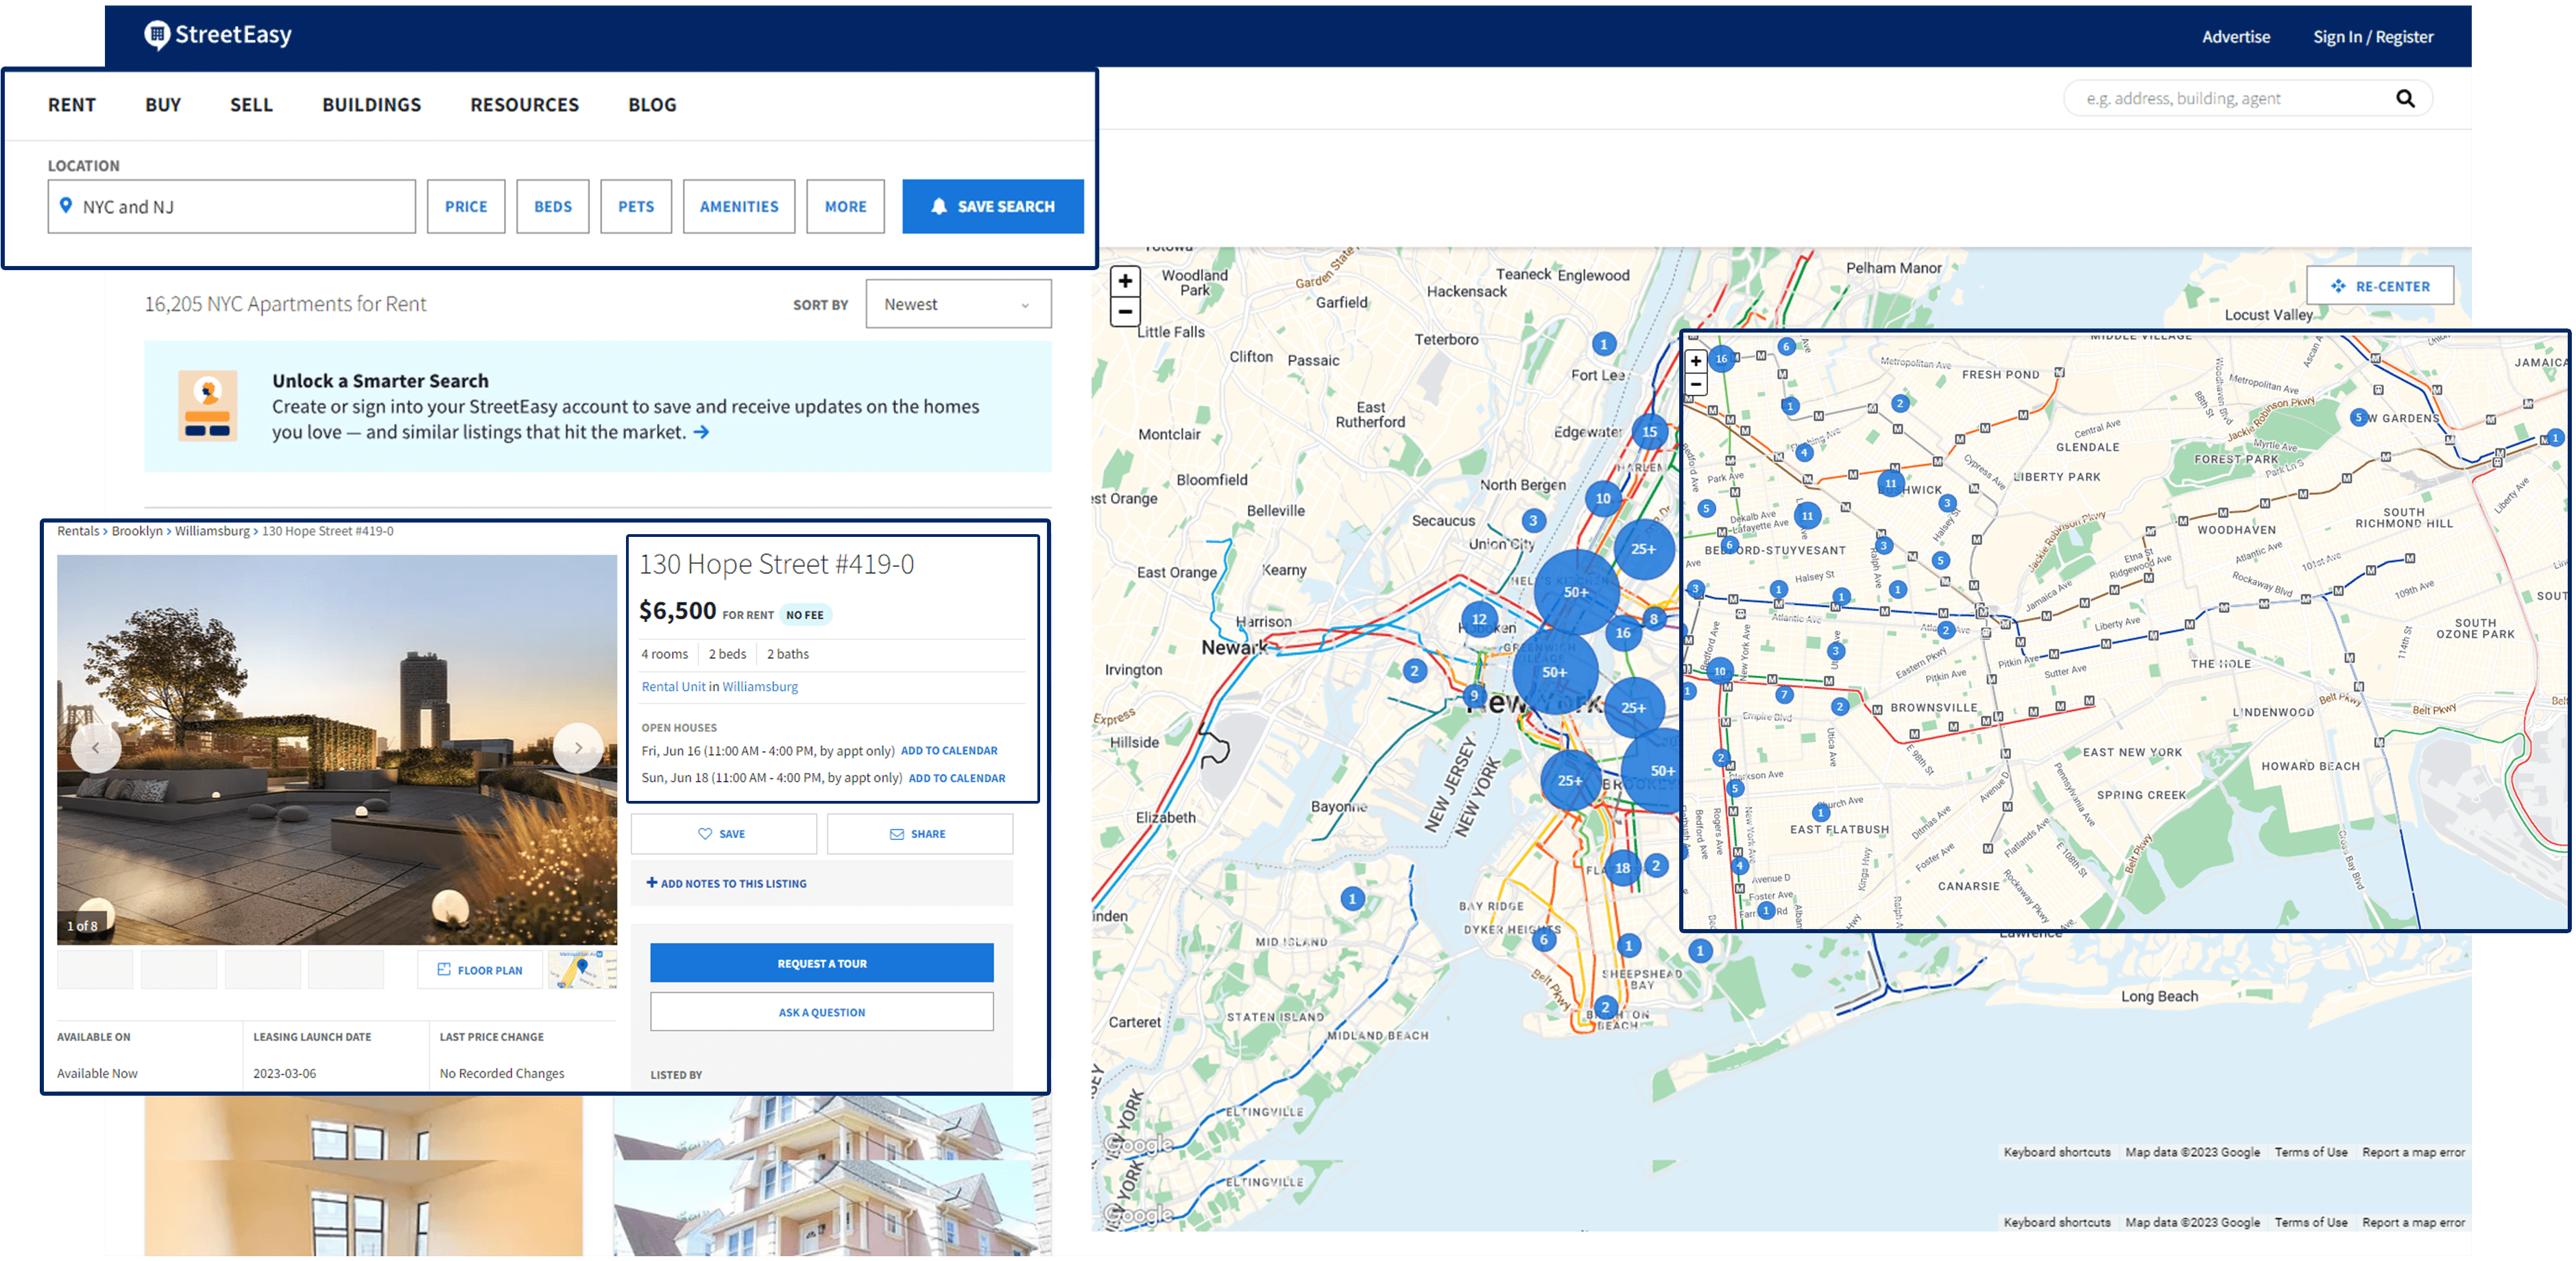Click the inset map marker labeled 11 near Bushwick
Image resolution: width=2576 pixels, height=1261 pixels.
click(1891, 483)
